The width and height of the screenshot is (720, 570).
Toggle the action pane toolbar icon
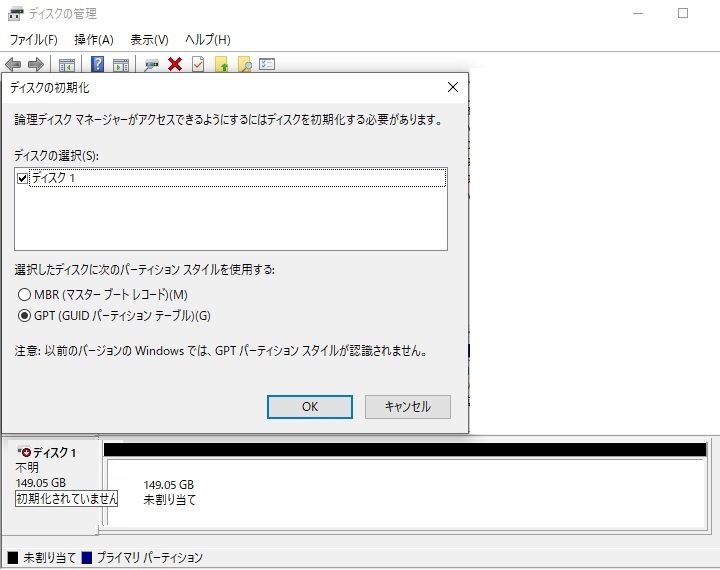[x=121, y=65]
